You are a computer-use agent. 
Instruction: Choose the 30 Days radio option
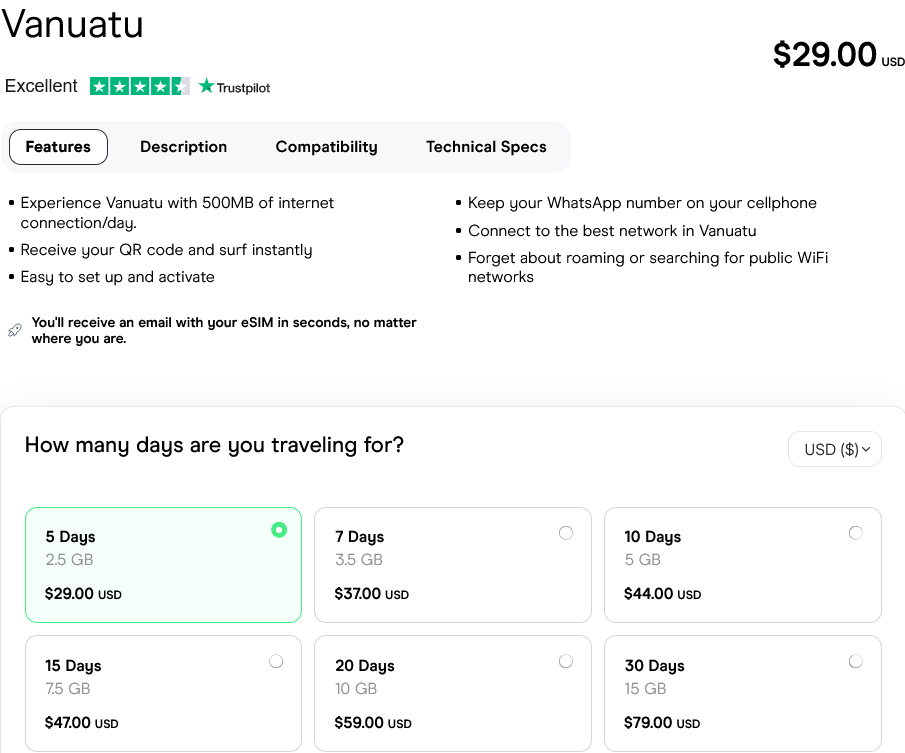(855, 661)
